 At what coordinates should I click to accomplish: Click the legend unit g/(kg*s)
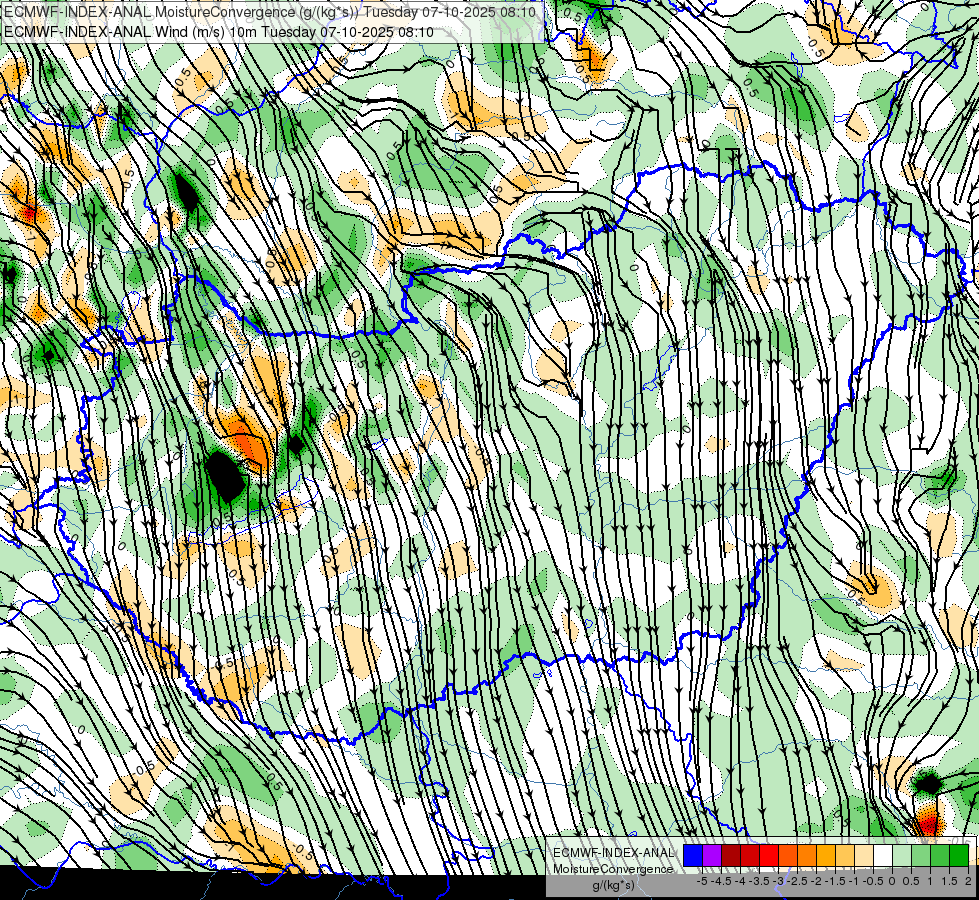pyautogui.click(x=613, y=885)
